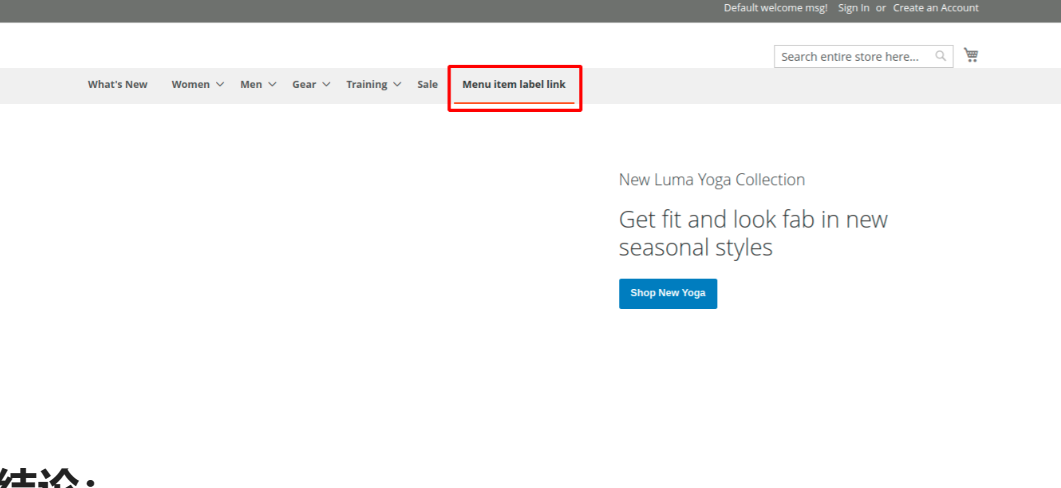The width and height of the screenshot is (1061, 488).
Task: Click the shopping cart icon
Action: [970, 56]
